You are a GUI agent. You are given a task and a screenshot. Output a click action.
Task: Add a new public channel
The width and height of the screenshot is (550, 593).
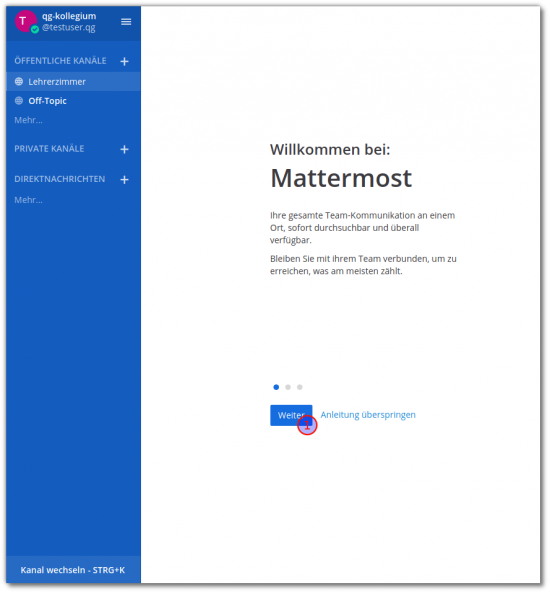(124, 61)
